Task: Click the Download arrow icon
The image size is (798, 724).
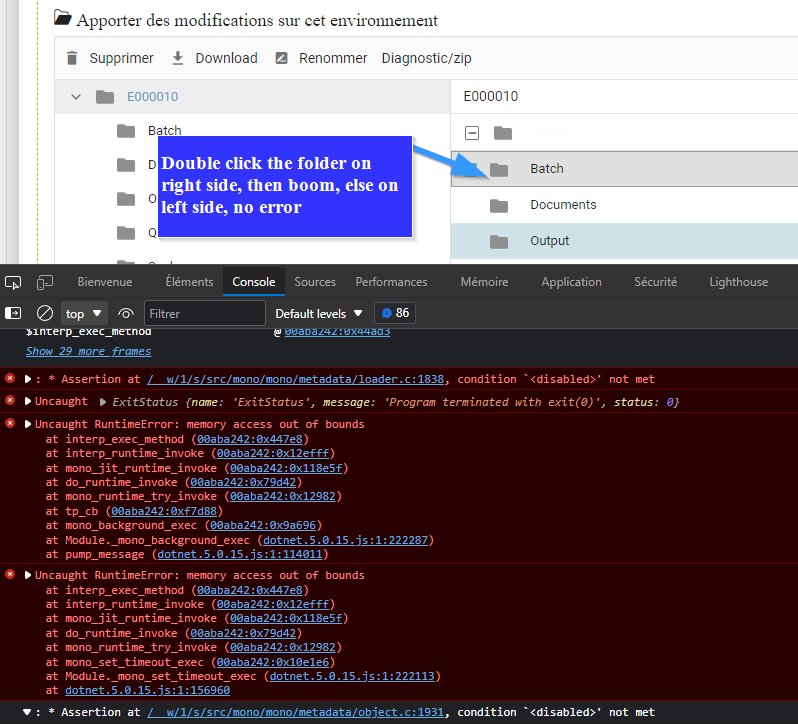Action: pos(178,58)
